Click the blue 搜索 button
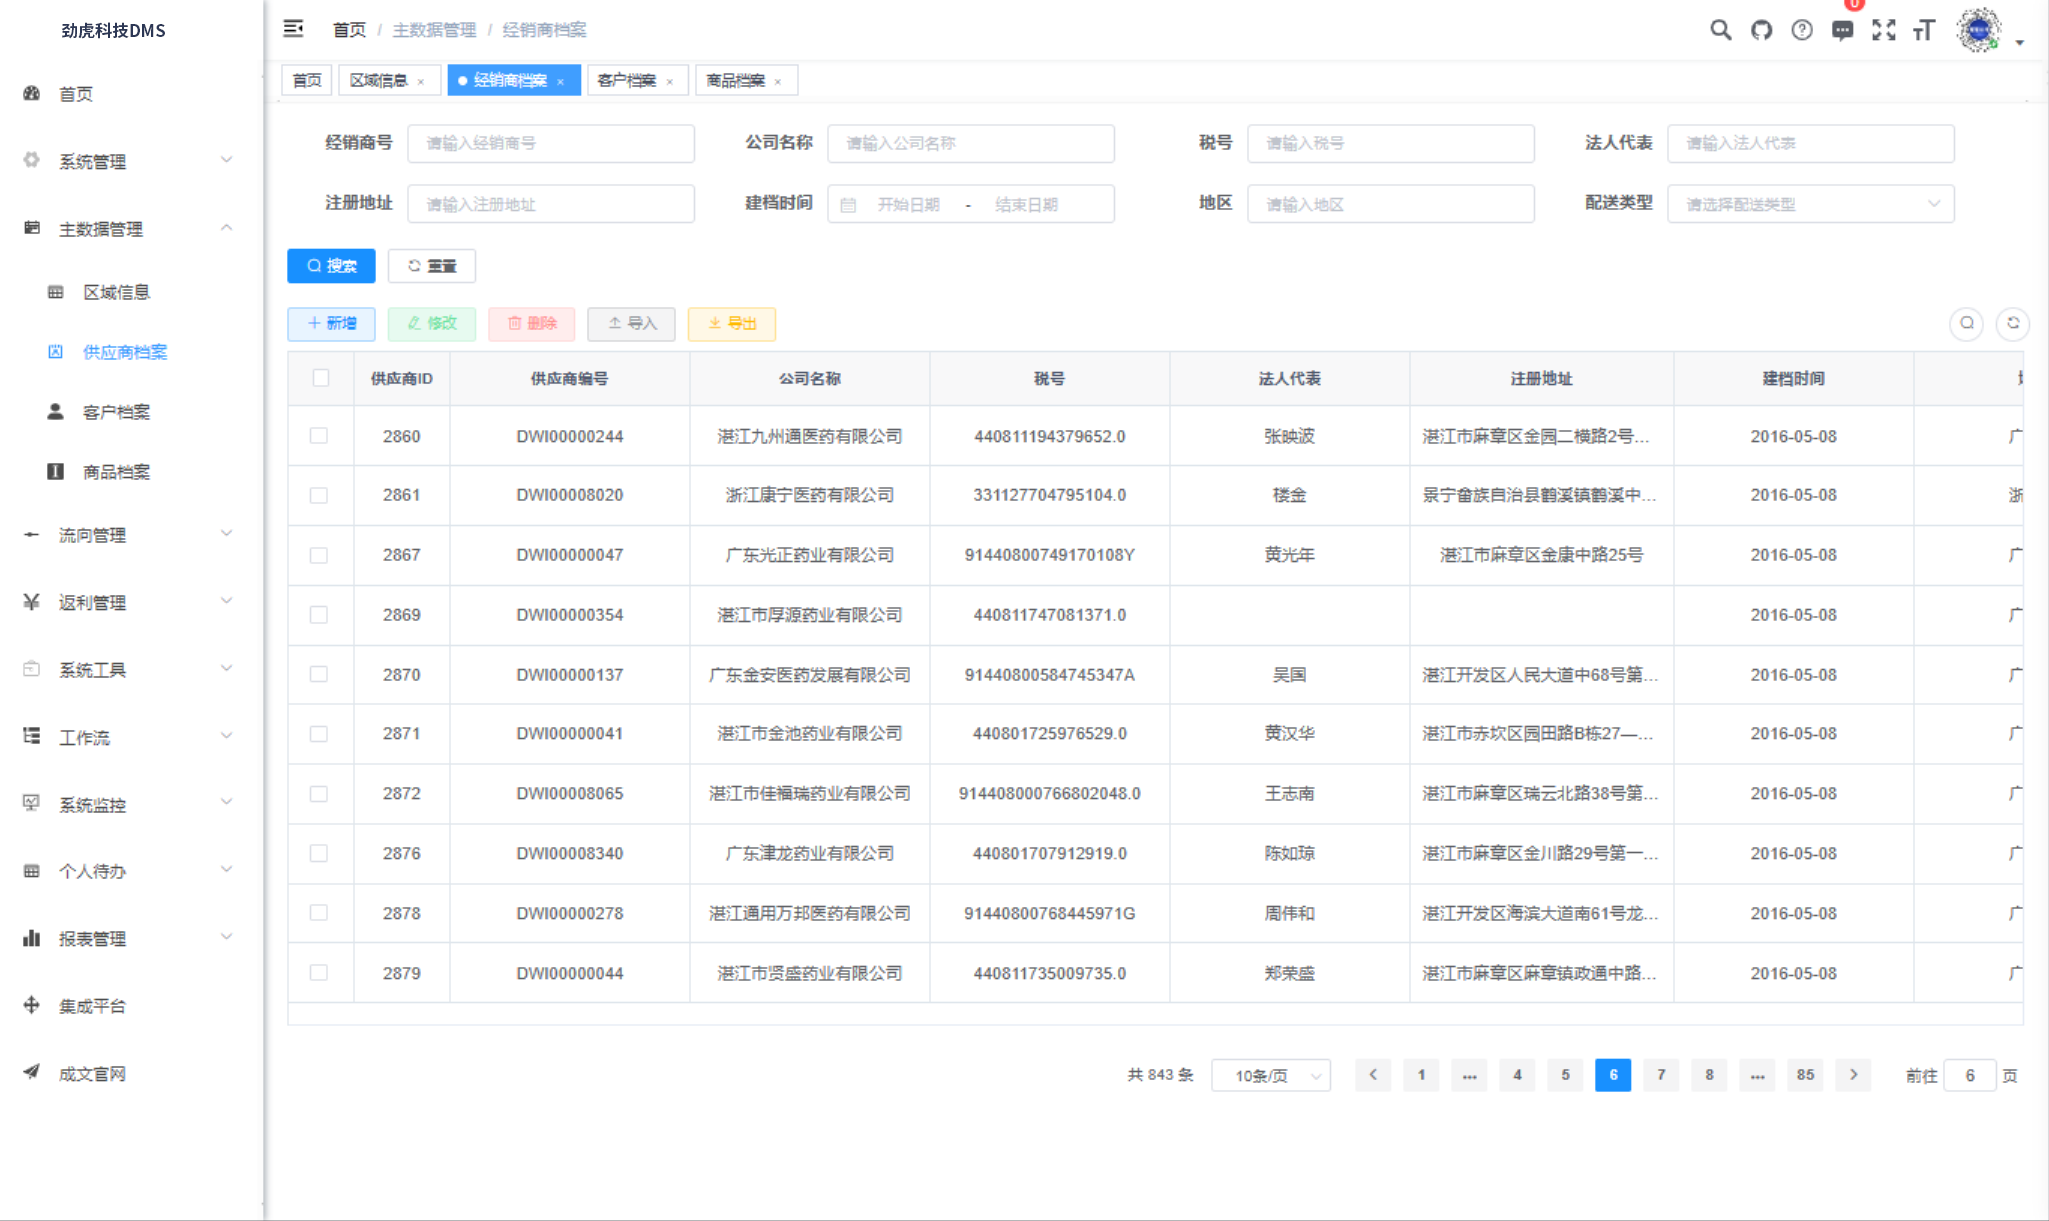The height and width of the screenshot is (1221, 2049). click(x=331, y=266)
